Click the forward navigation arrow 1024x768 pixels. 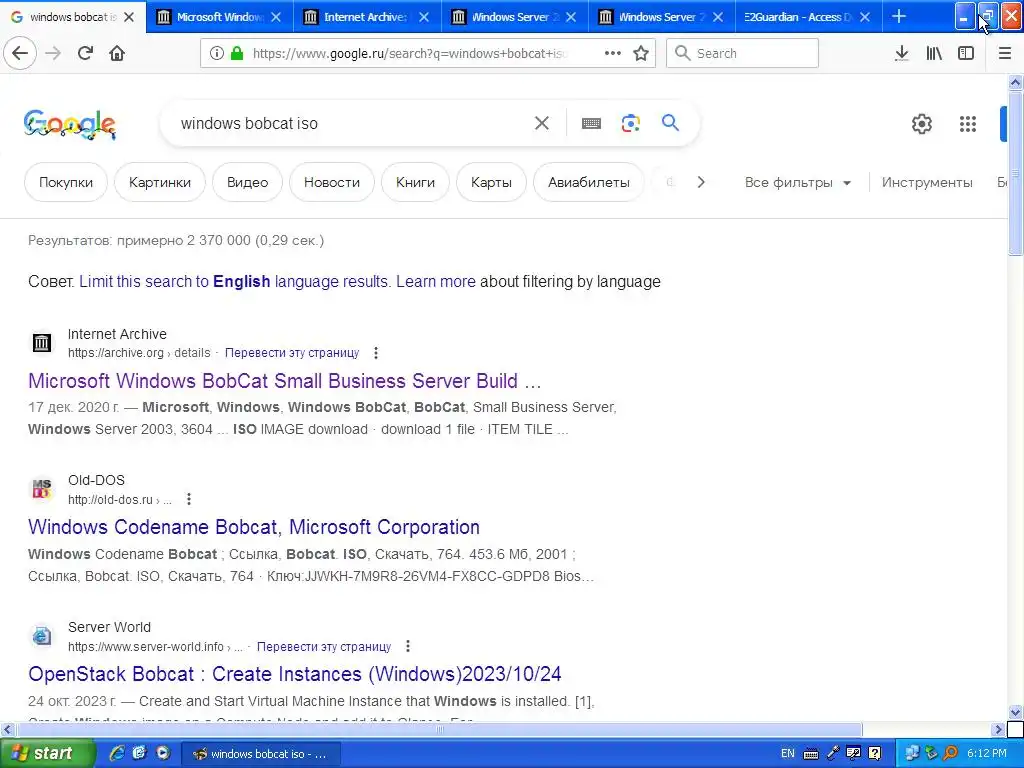(x=53, y=53)
